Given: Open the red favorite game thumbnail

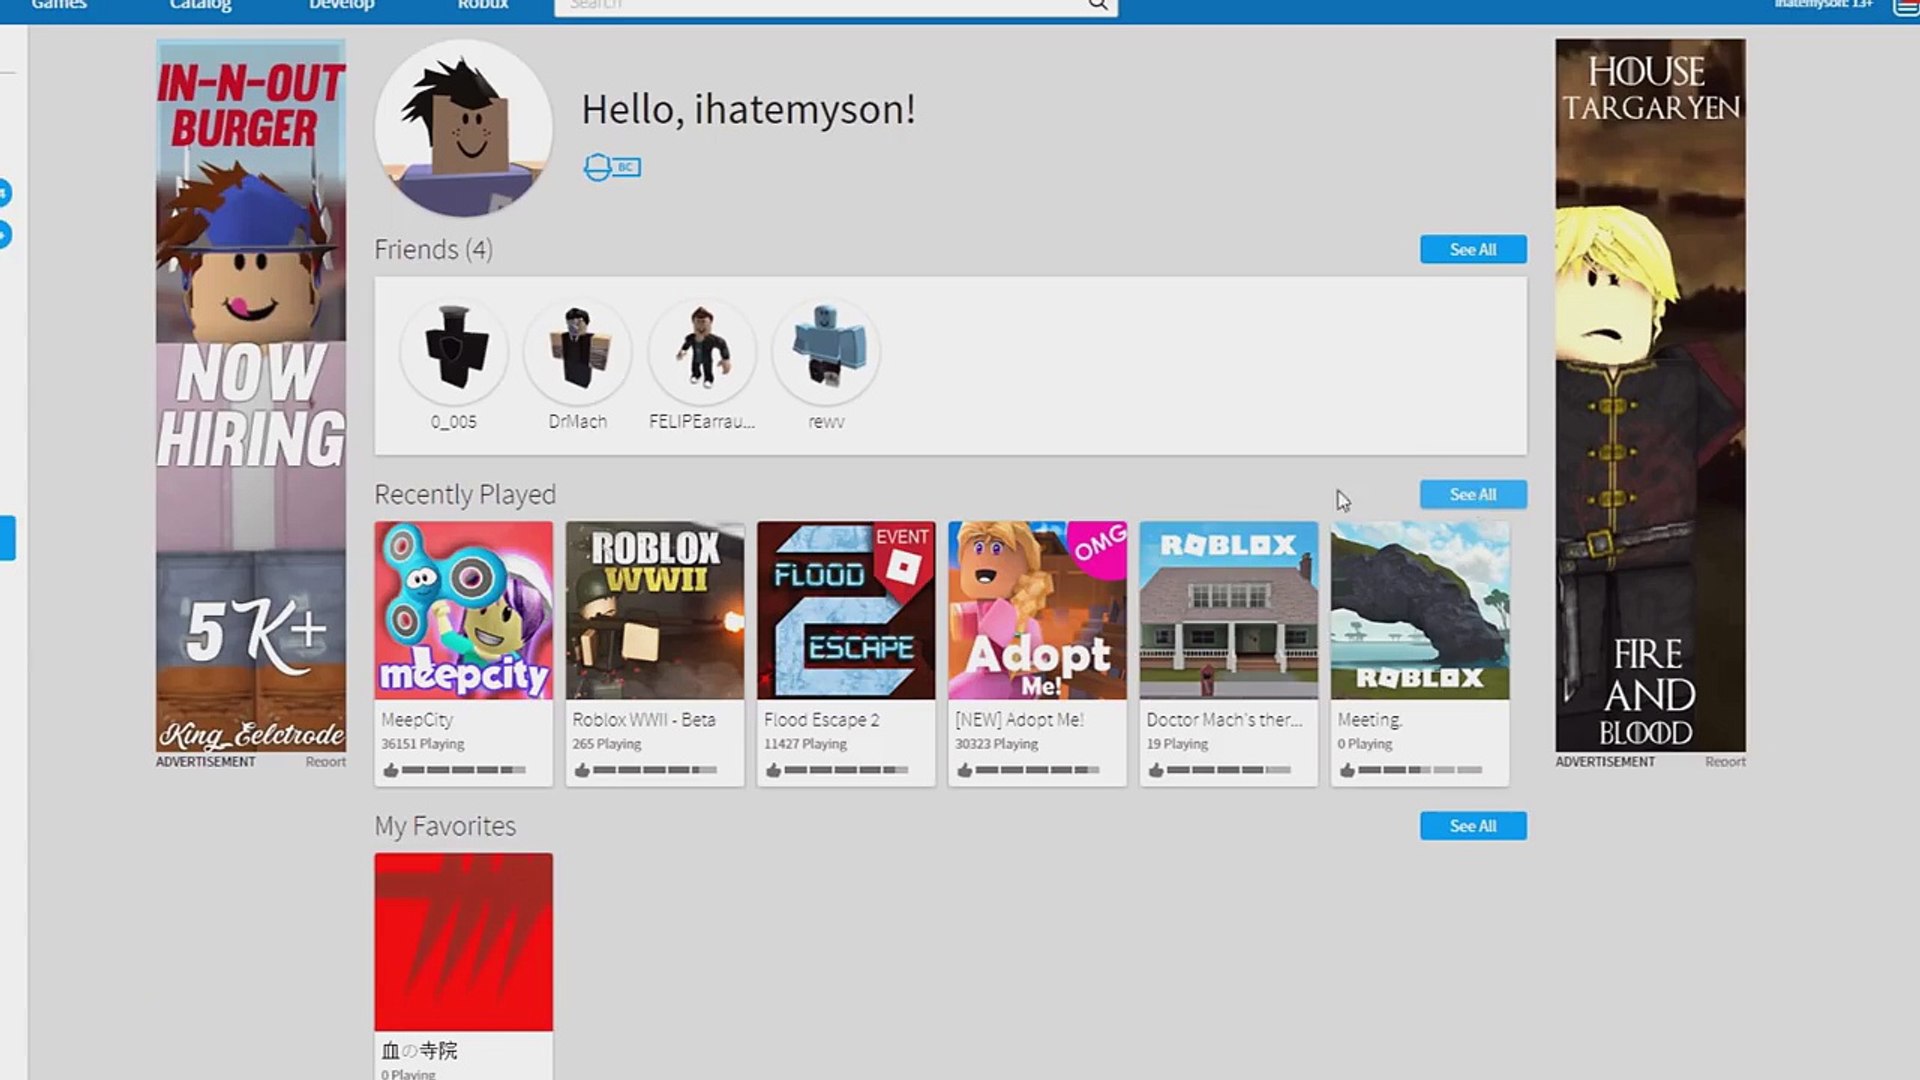Looking at the screenshot, I should coord(463,941).
